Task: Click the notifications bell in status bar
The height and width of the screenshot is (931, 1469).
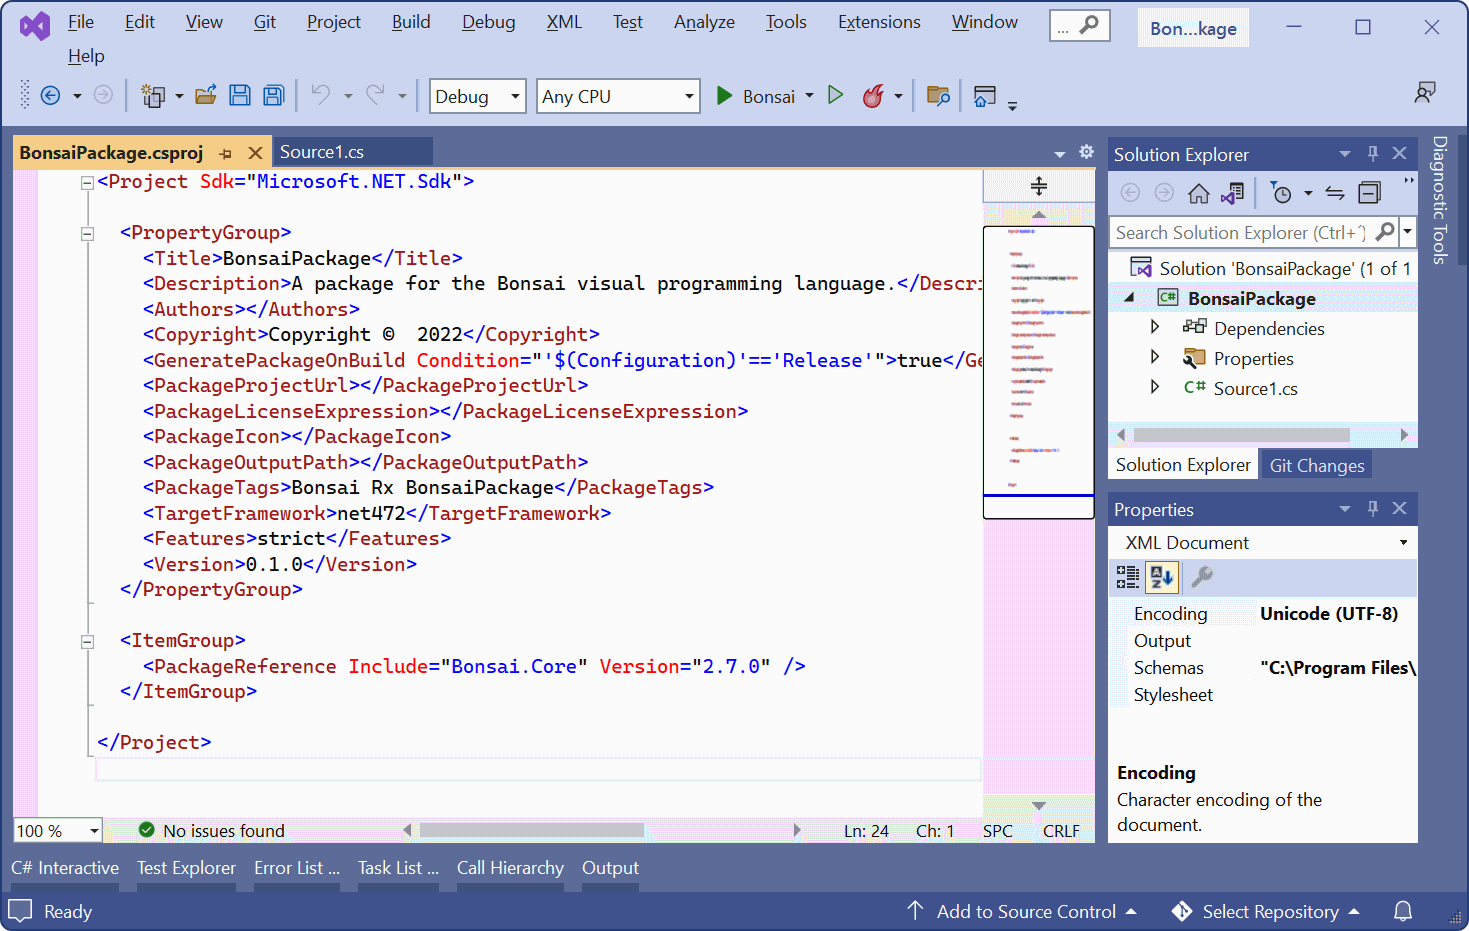Action: tap(1403, 911)
